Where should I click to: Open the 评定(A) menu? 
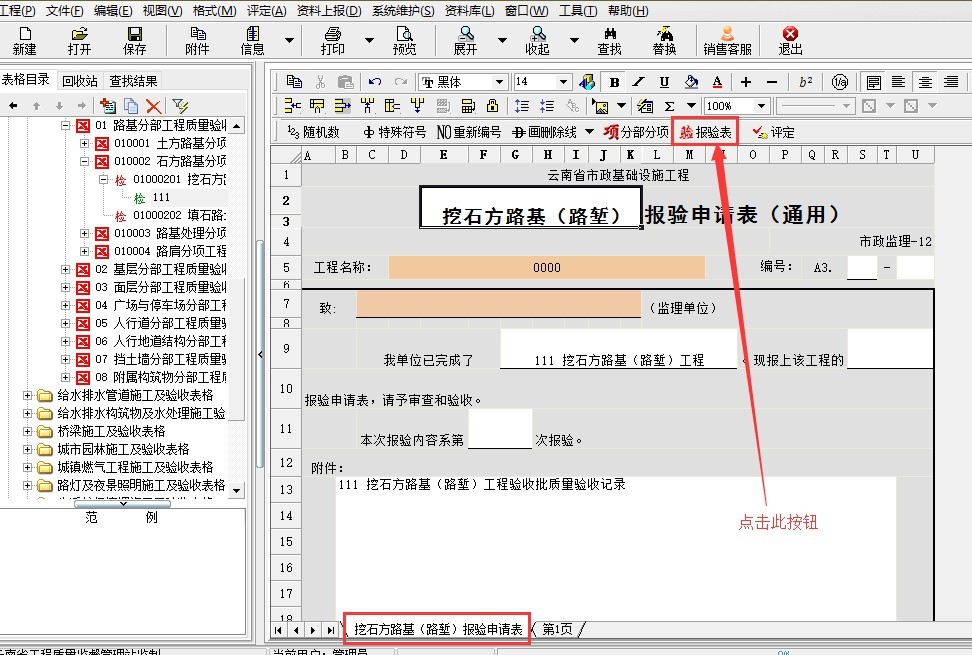[x=265, y=11]
